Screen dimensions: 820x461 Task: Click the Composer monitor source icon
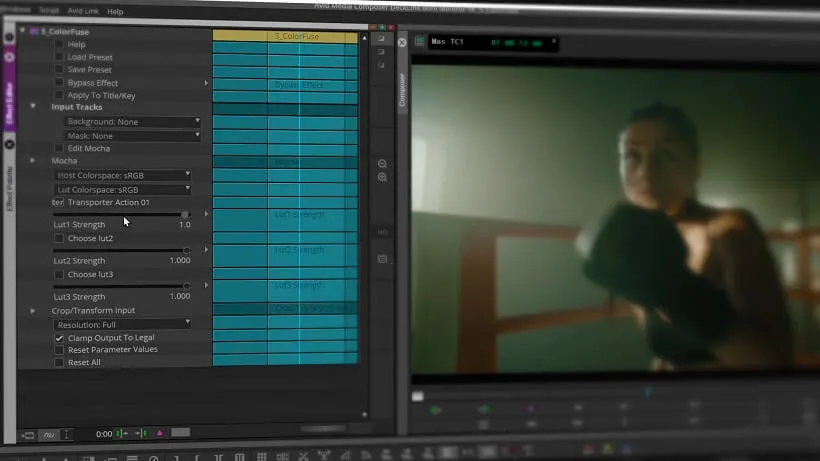click(419, 41)
